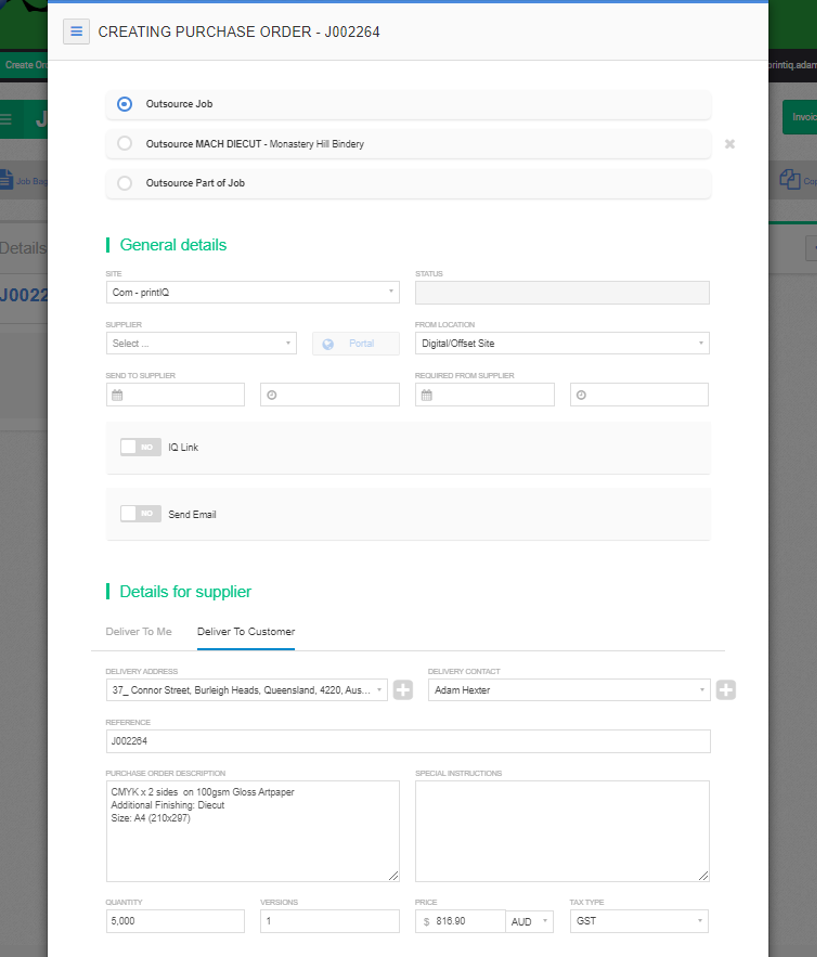
Task: Click the Job Bag document icon in the background page
Action: click(x=5, y=179)
